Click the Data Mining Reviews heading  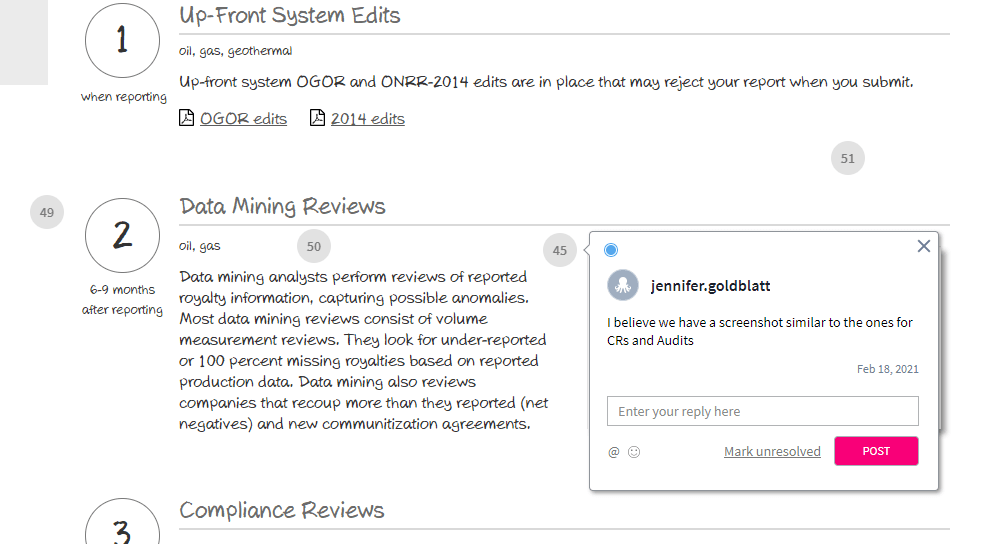[x=282, y=206]
